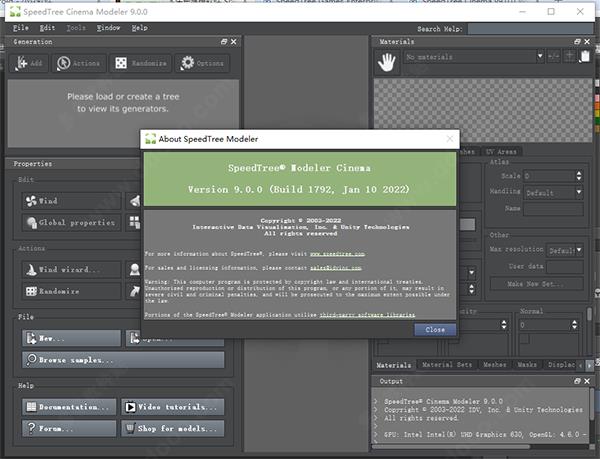Open the Handling Default dropdown

pyautogui.click(x=553, y=192)
